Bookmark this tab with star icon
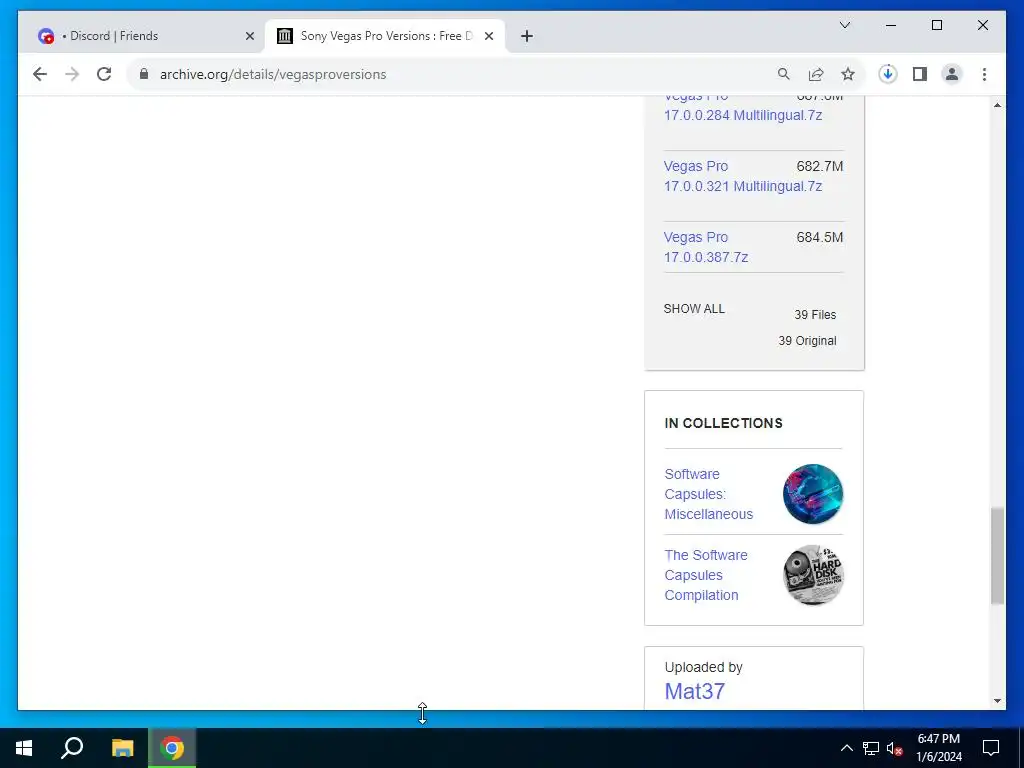Viewport: 1024px width, 768px height. point(848,74)
